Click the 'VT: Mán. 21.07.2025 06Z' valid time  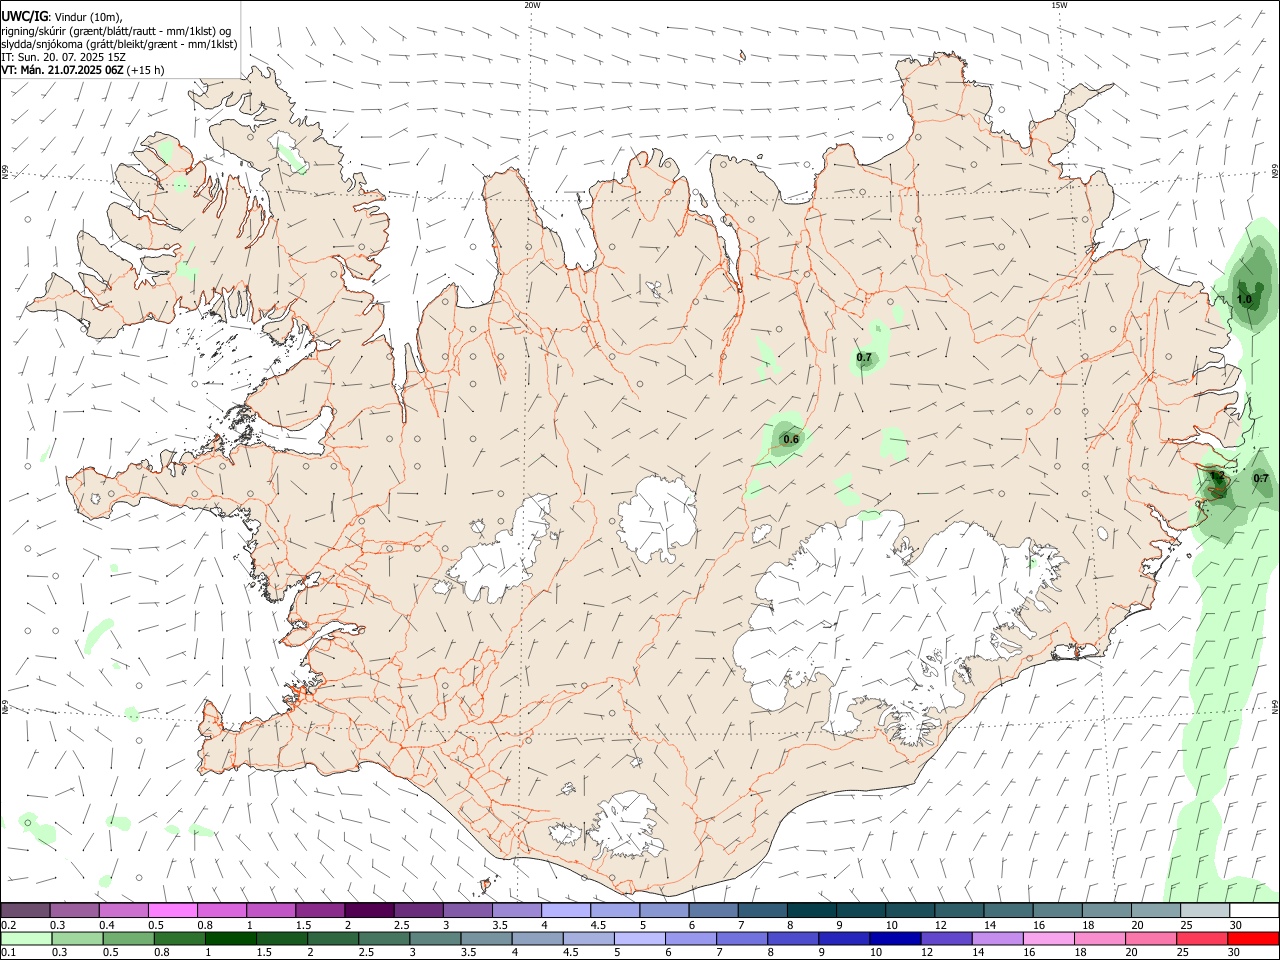click(62, 70)
